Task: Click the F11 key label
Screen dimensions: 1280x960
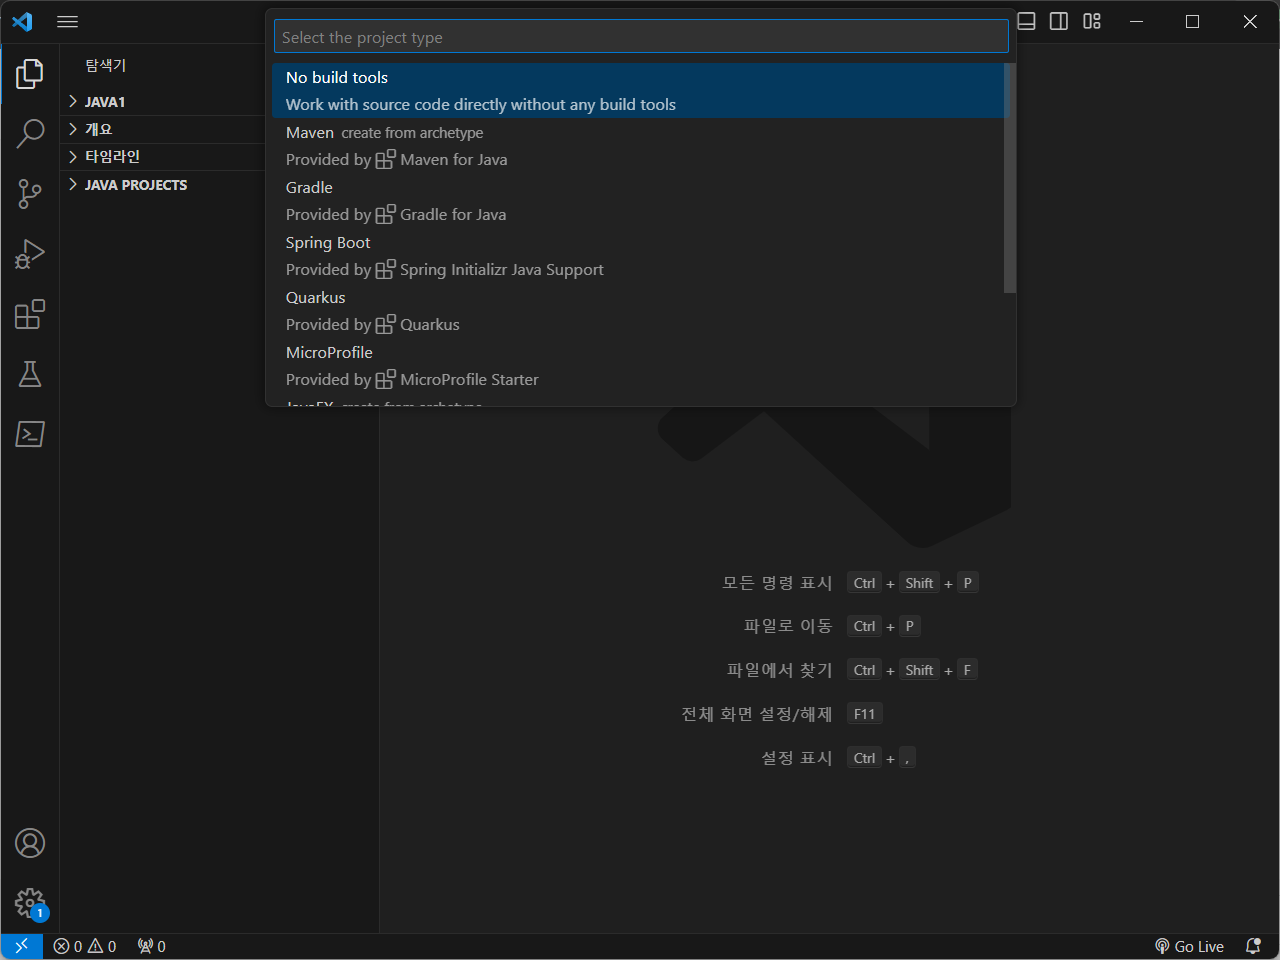Action: click(865, 714)
